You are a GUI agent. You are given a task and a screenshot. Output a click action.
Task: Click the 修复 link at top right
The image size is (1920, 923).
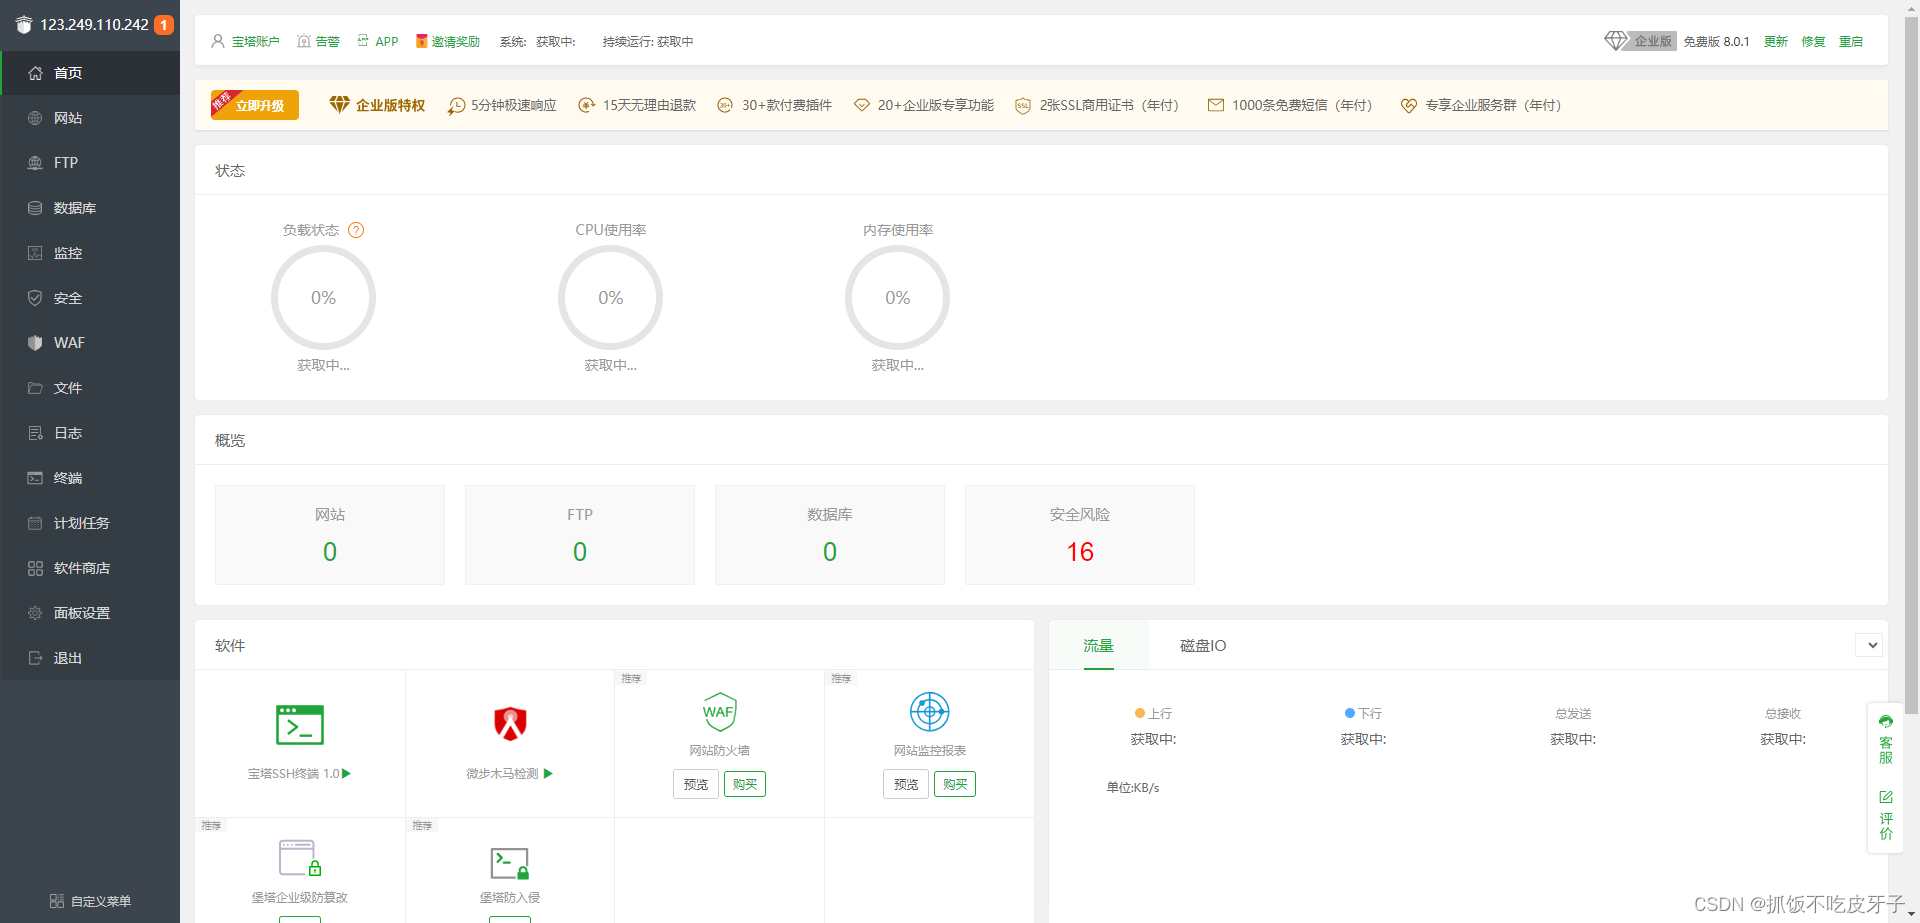(1813, 41)
